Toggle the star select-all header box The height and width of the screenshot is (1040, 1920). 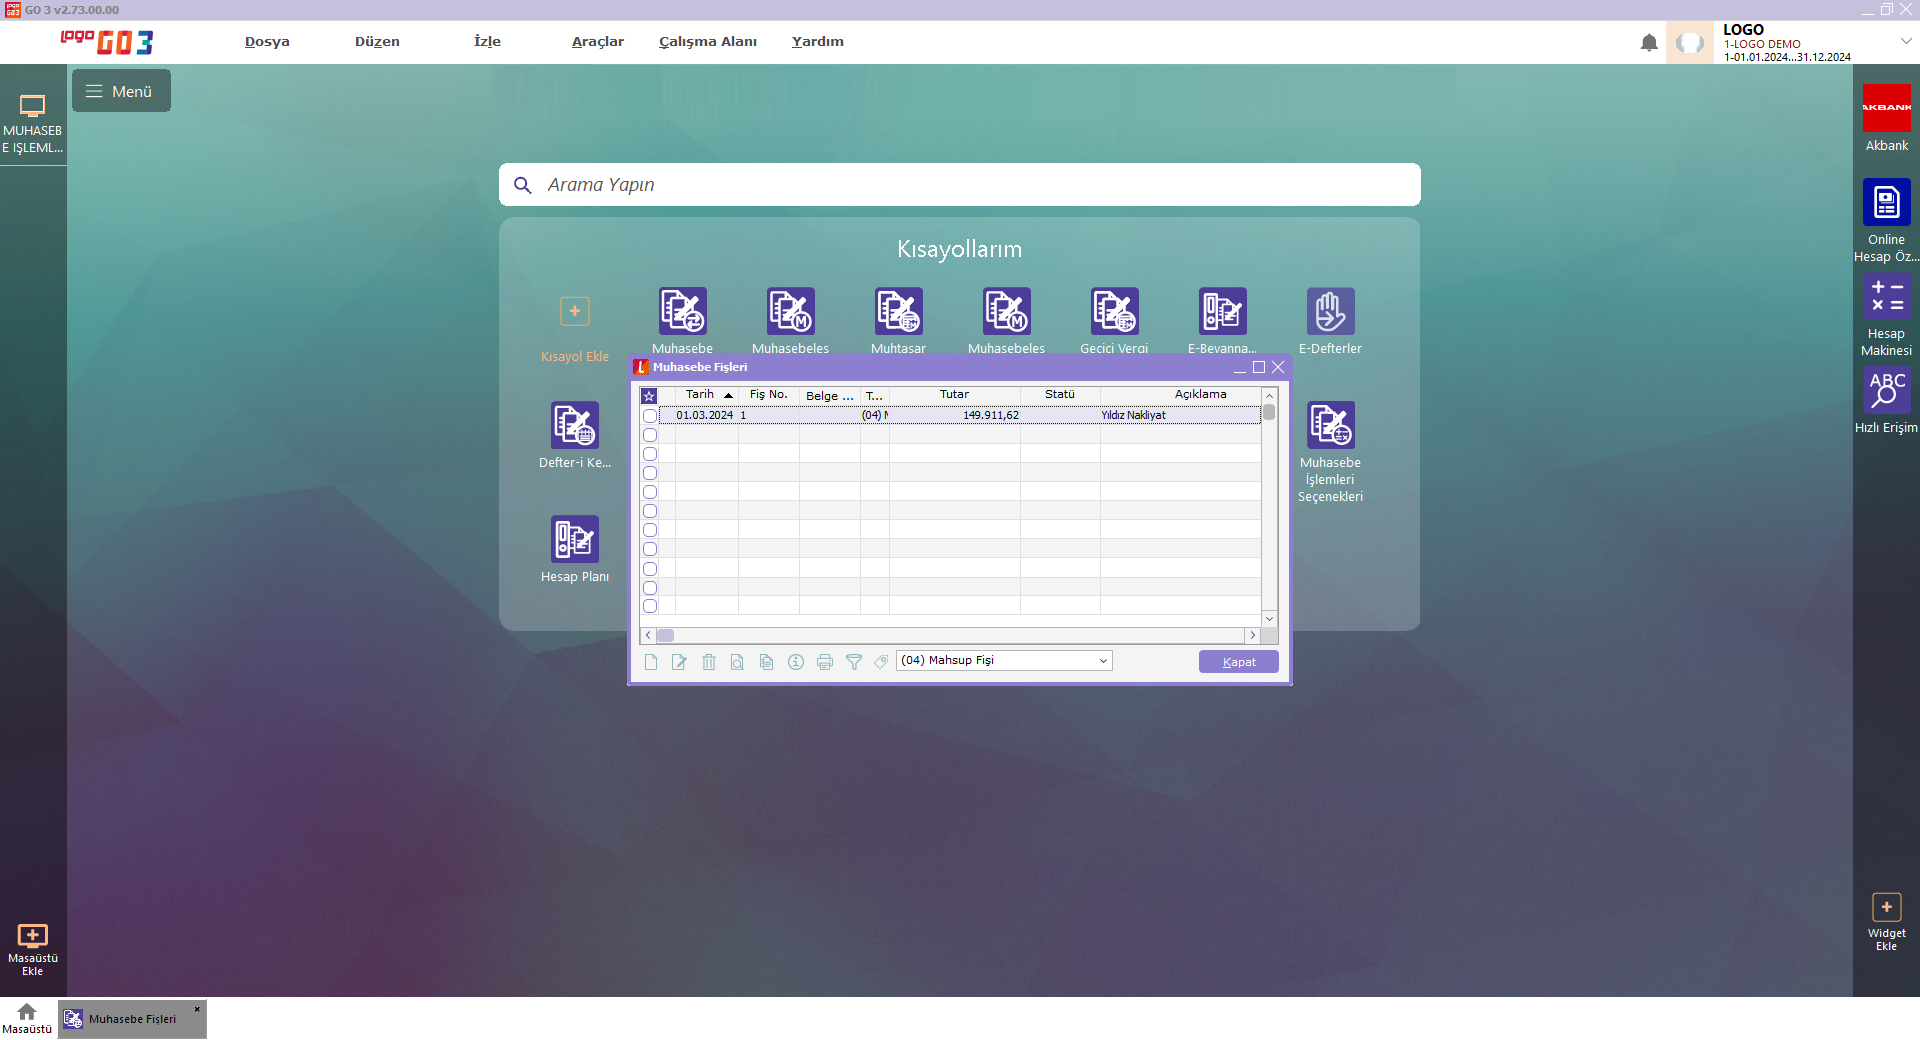(649, 396)
